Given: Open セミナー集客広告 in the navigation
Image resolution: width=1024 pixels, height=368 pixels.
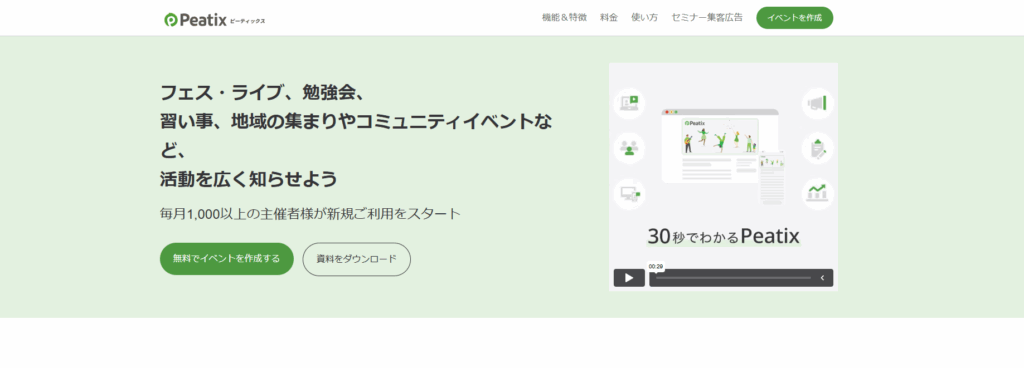Looking at the screenshot, I should (707, 18).
